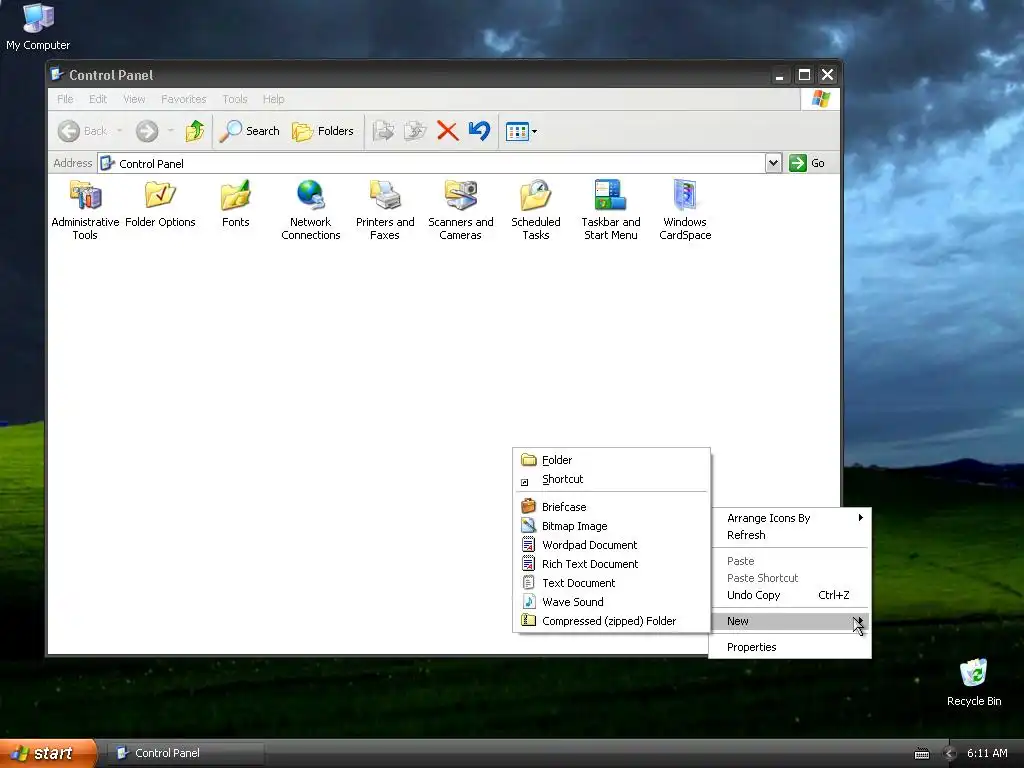This screenshot has height=768, width=1024.
Task: Open Scanners and Cameras icon
Action: (x=460, y=210)
